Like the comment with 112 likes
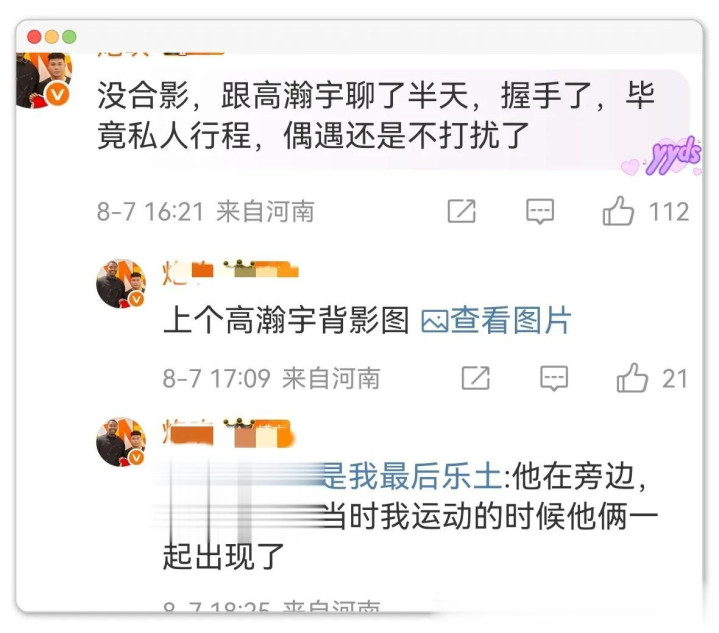 618,211
